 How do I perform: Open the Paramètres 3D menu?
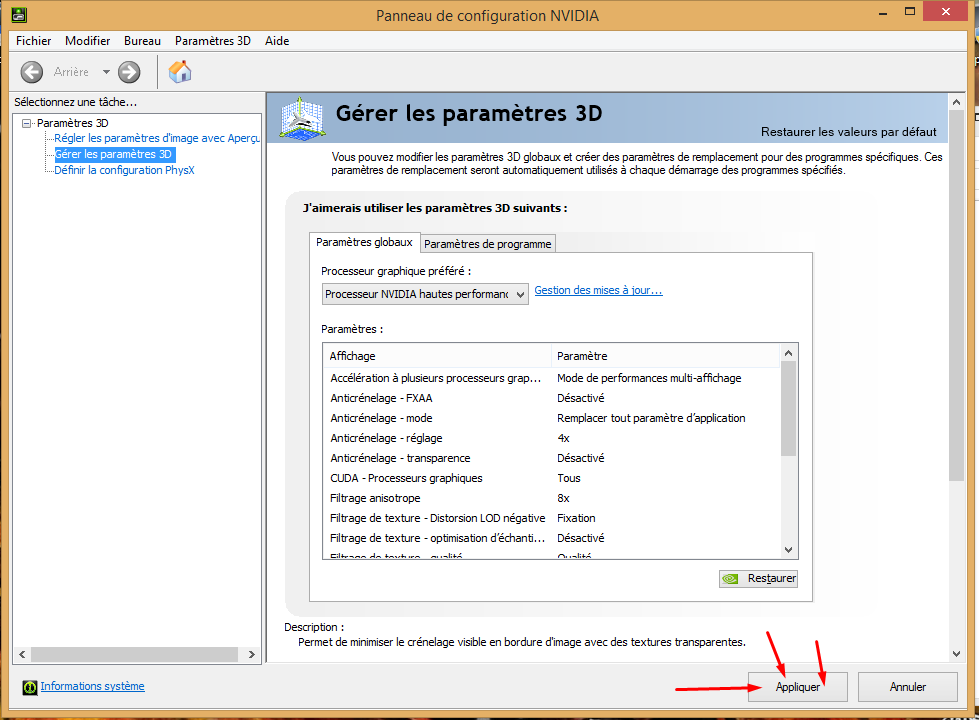point(213,41)
